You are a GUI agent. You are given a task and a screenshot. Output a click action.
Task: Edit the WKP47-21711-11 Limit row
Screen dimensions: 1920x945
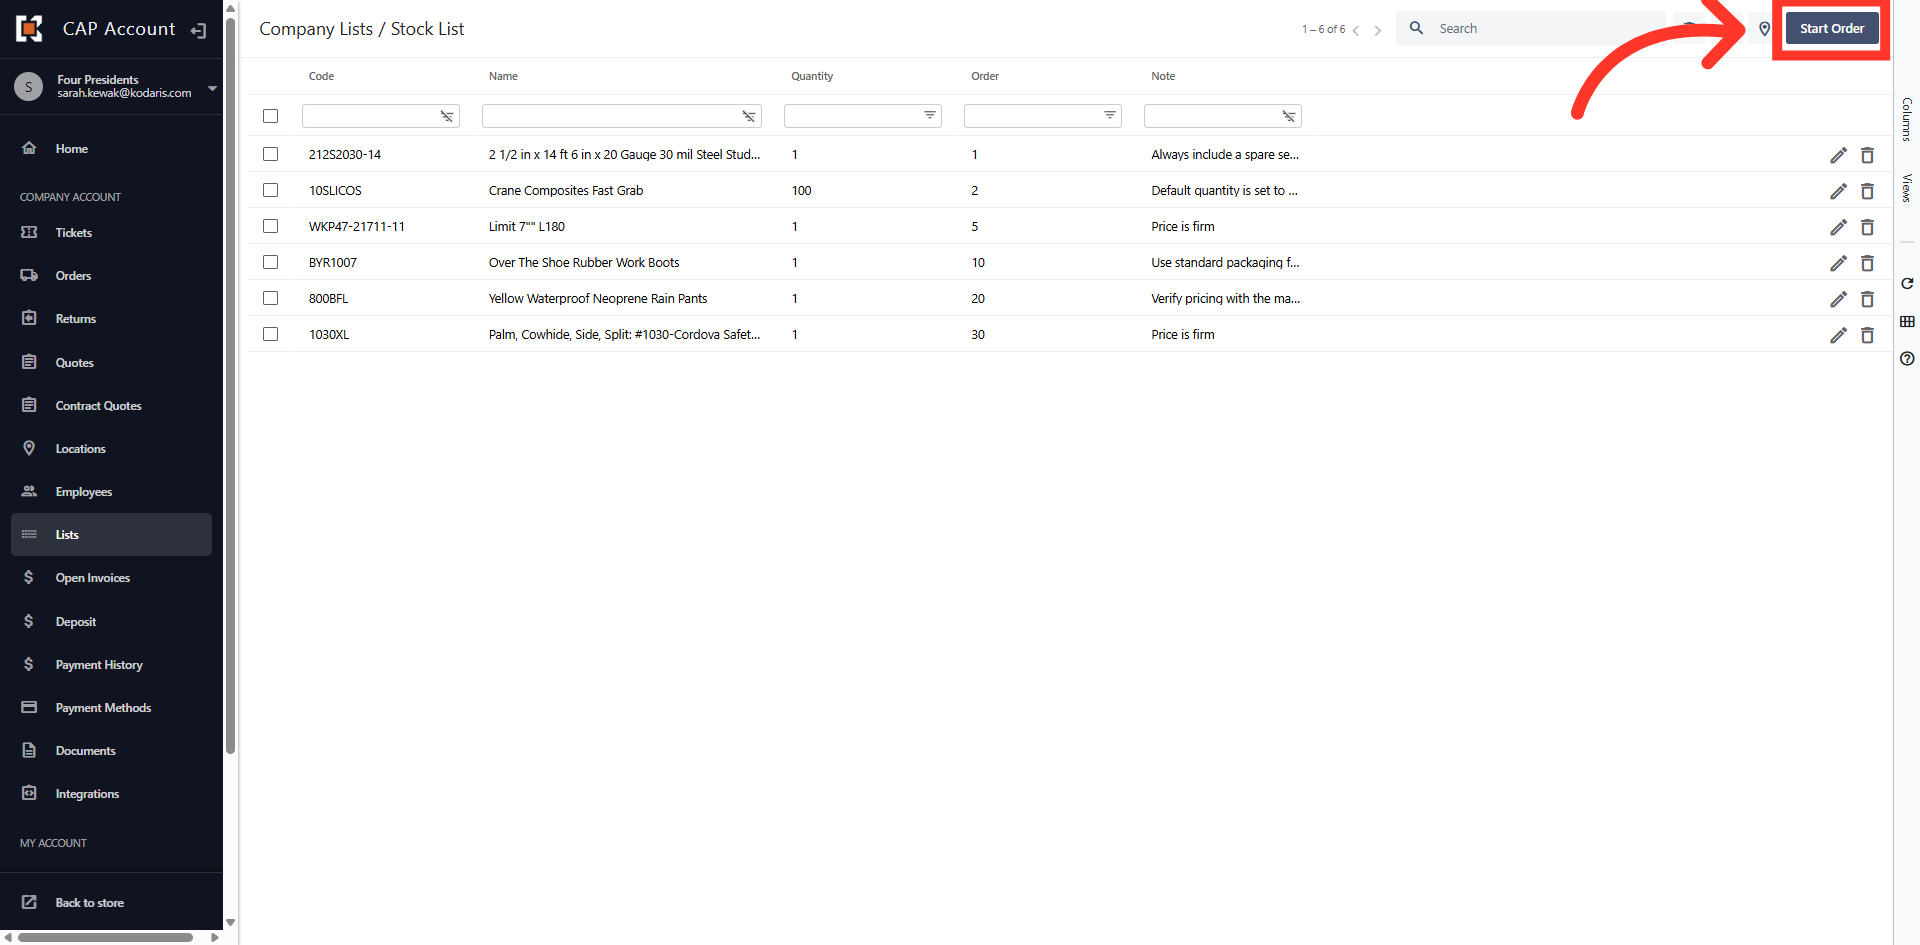(x=1838, y=227)
